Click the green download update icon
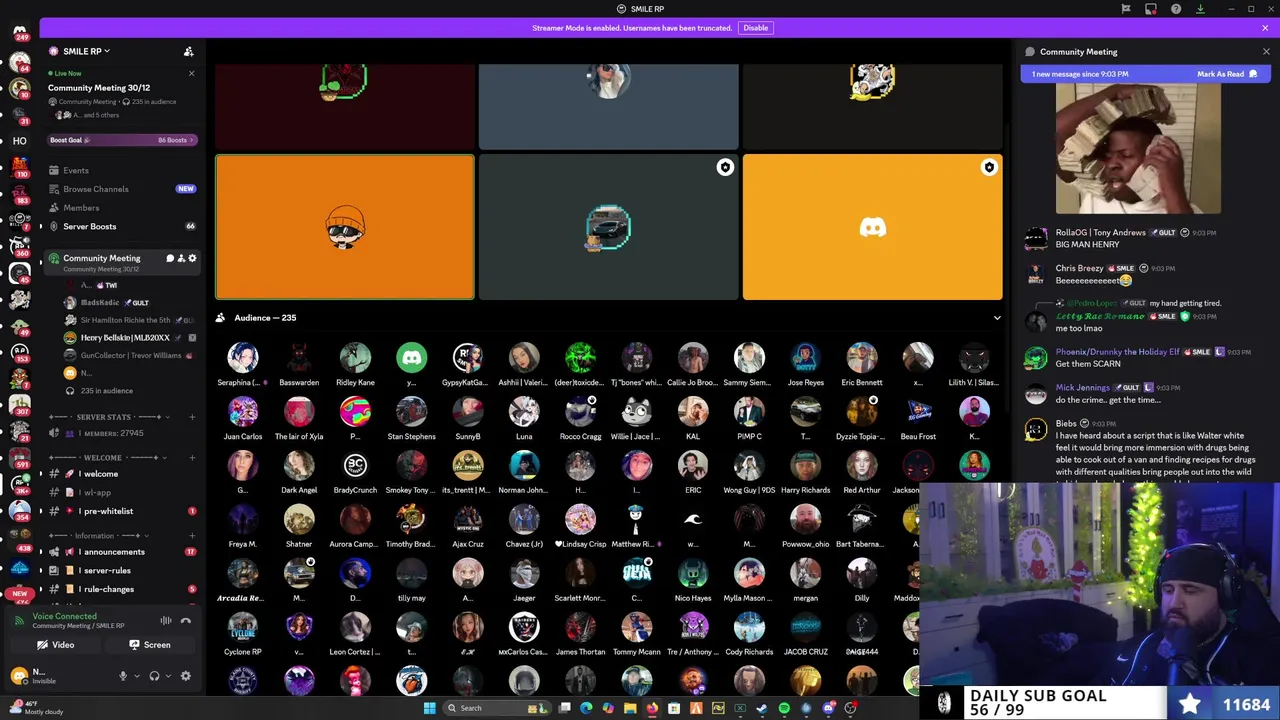This screenshot has width=1280, height=720. click(x=1201, y=9)
